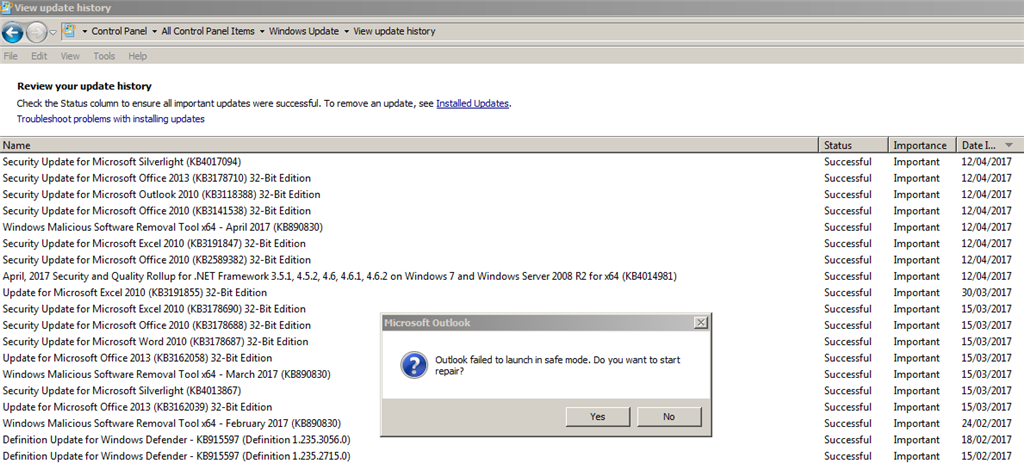Image resolution: width=1024 pixels, height=463 pixels.
Task: Expand the Windows Update breadcrumb arrow
Action: [x=262, y=31]
